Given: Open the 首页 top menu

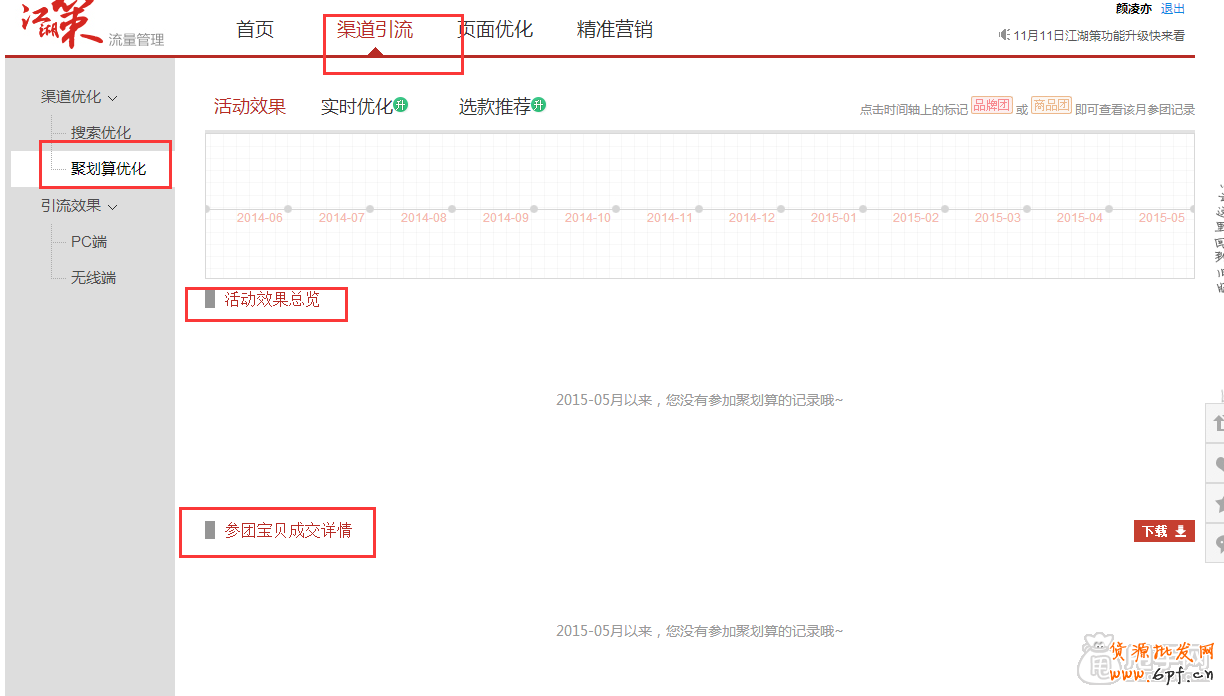Looking at the screenshot, I should [x=255, y=30].
